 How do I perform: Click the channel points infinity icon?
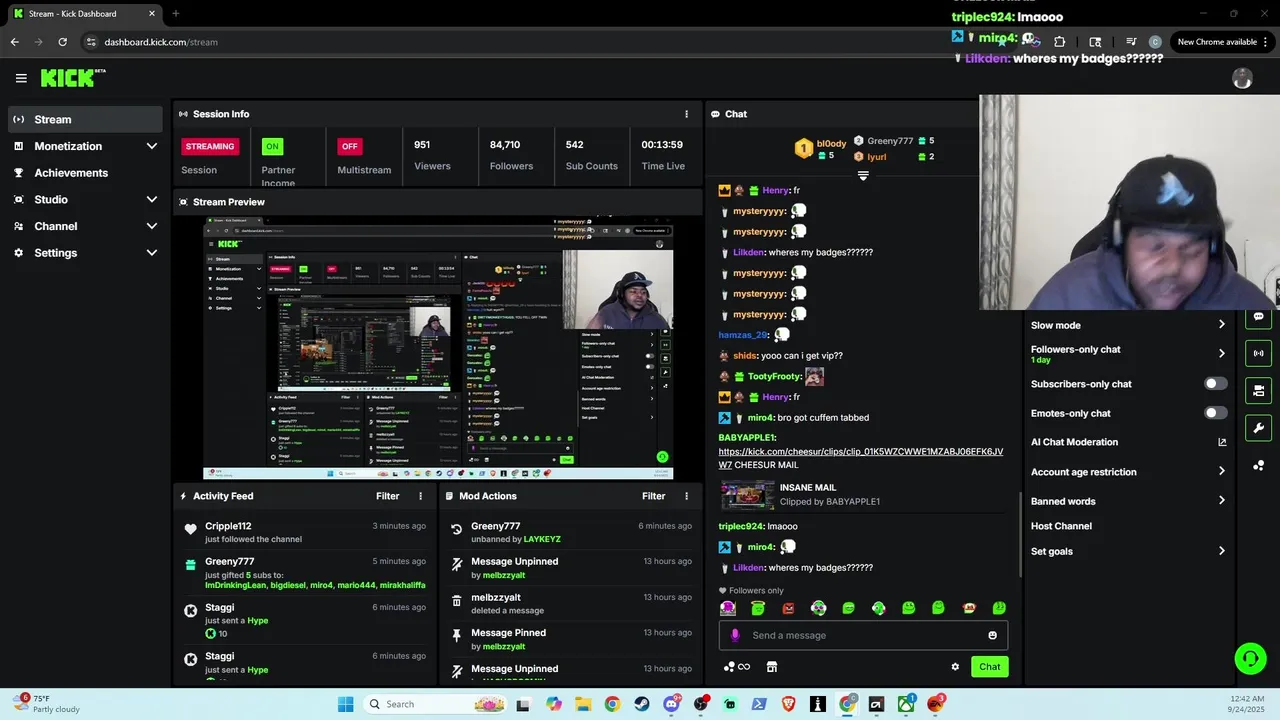click(x=737, y=667)
